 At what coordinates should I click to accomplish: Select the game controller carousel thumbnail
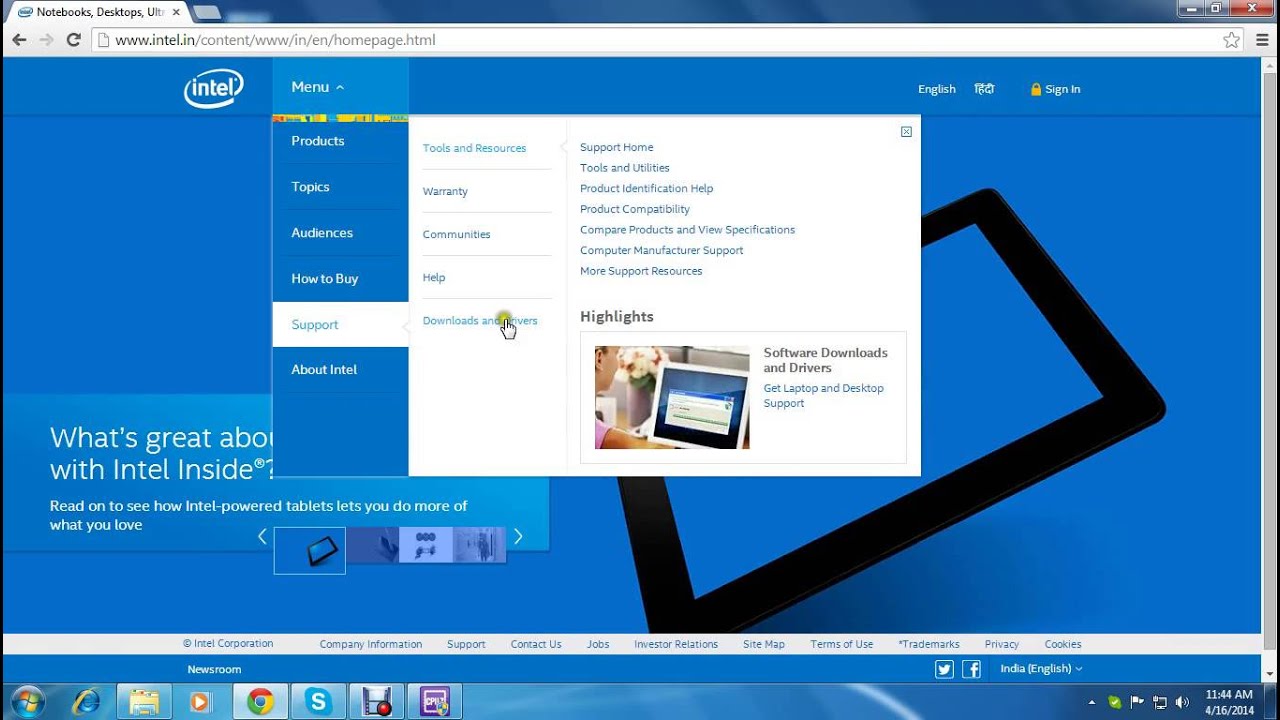(426, 545)
